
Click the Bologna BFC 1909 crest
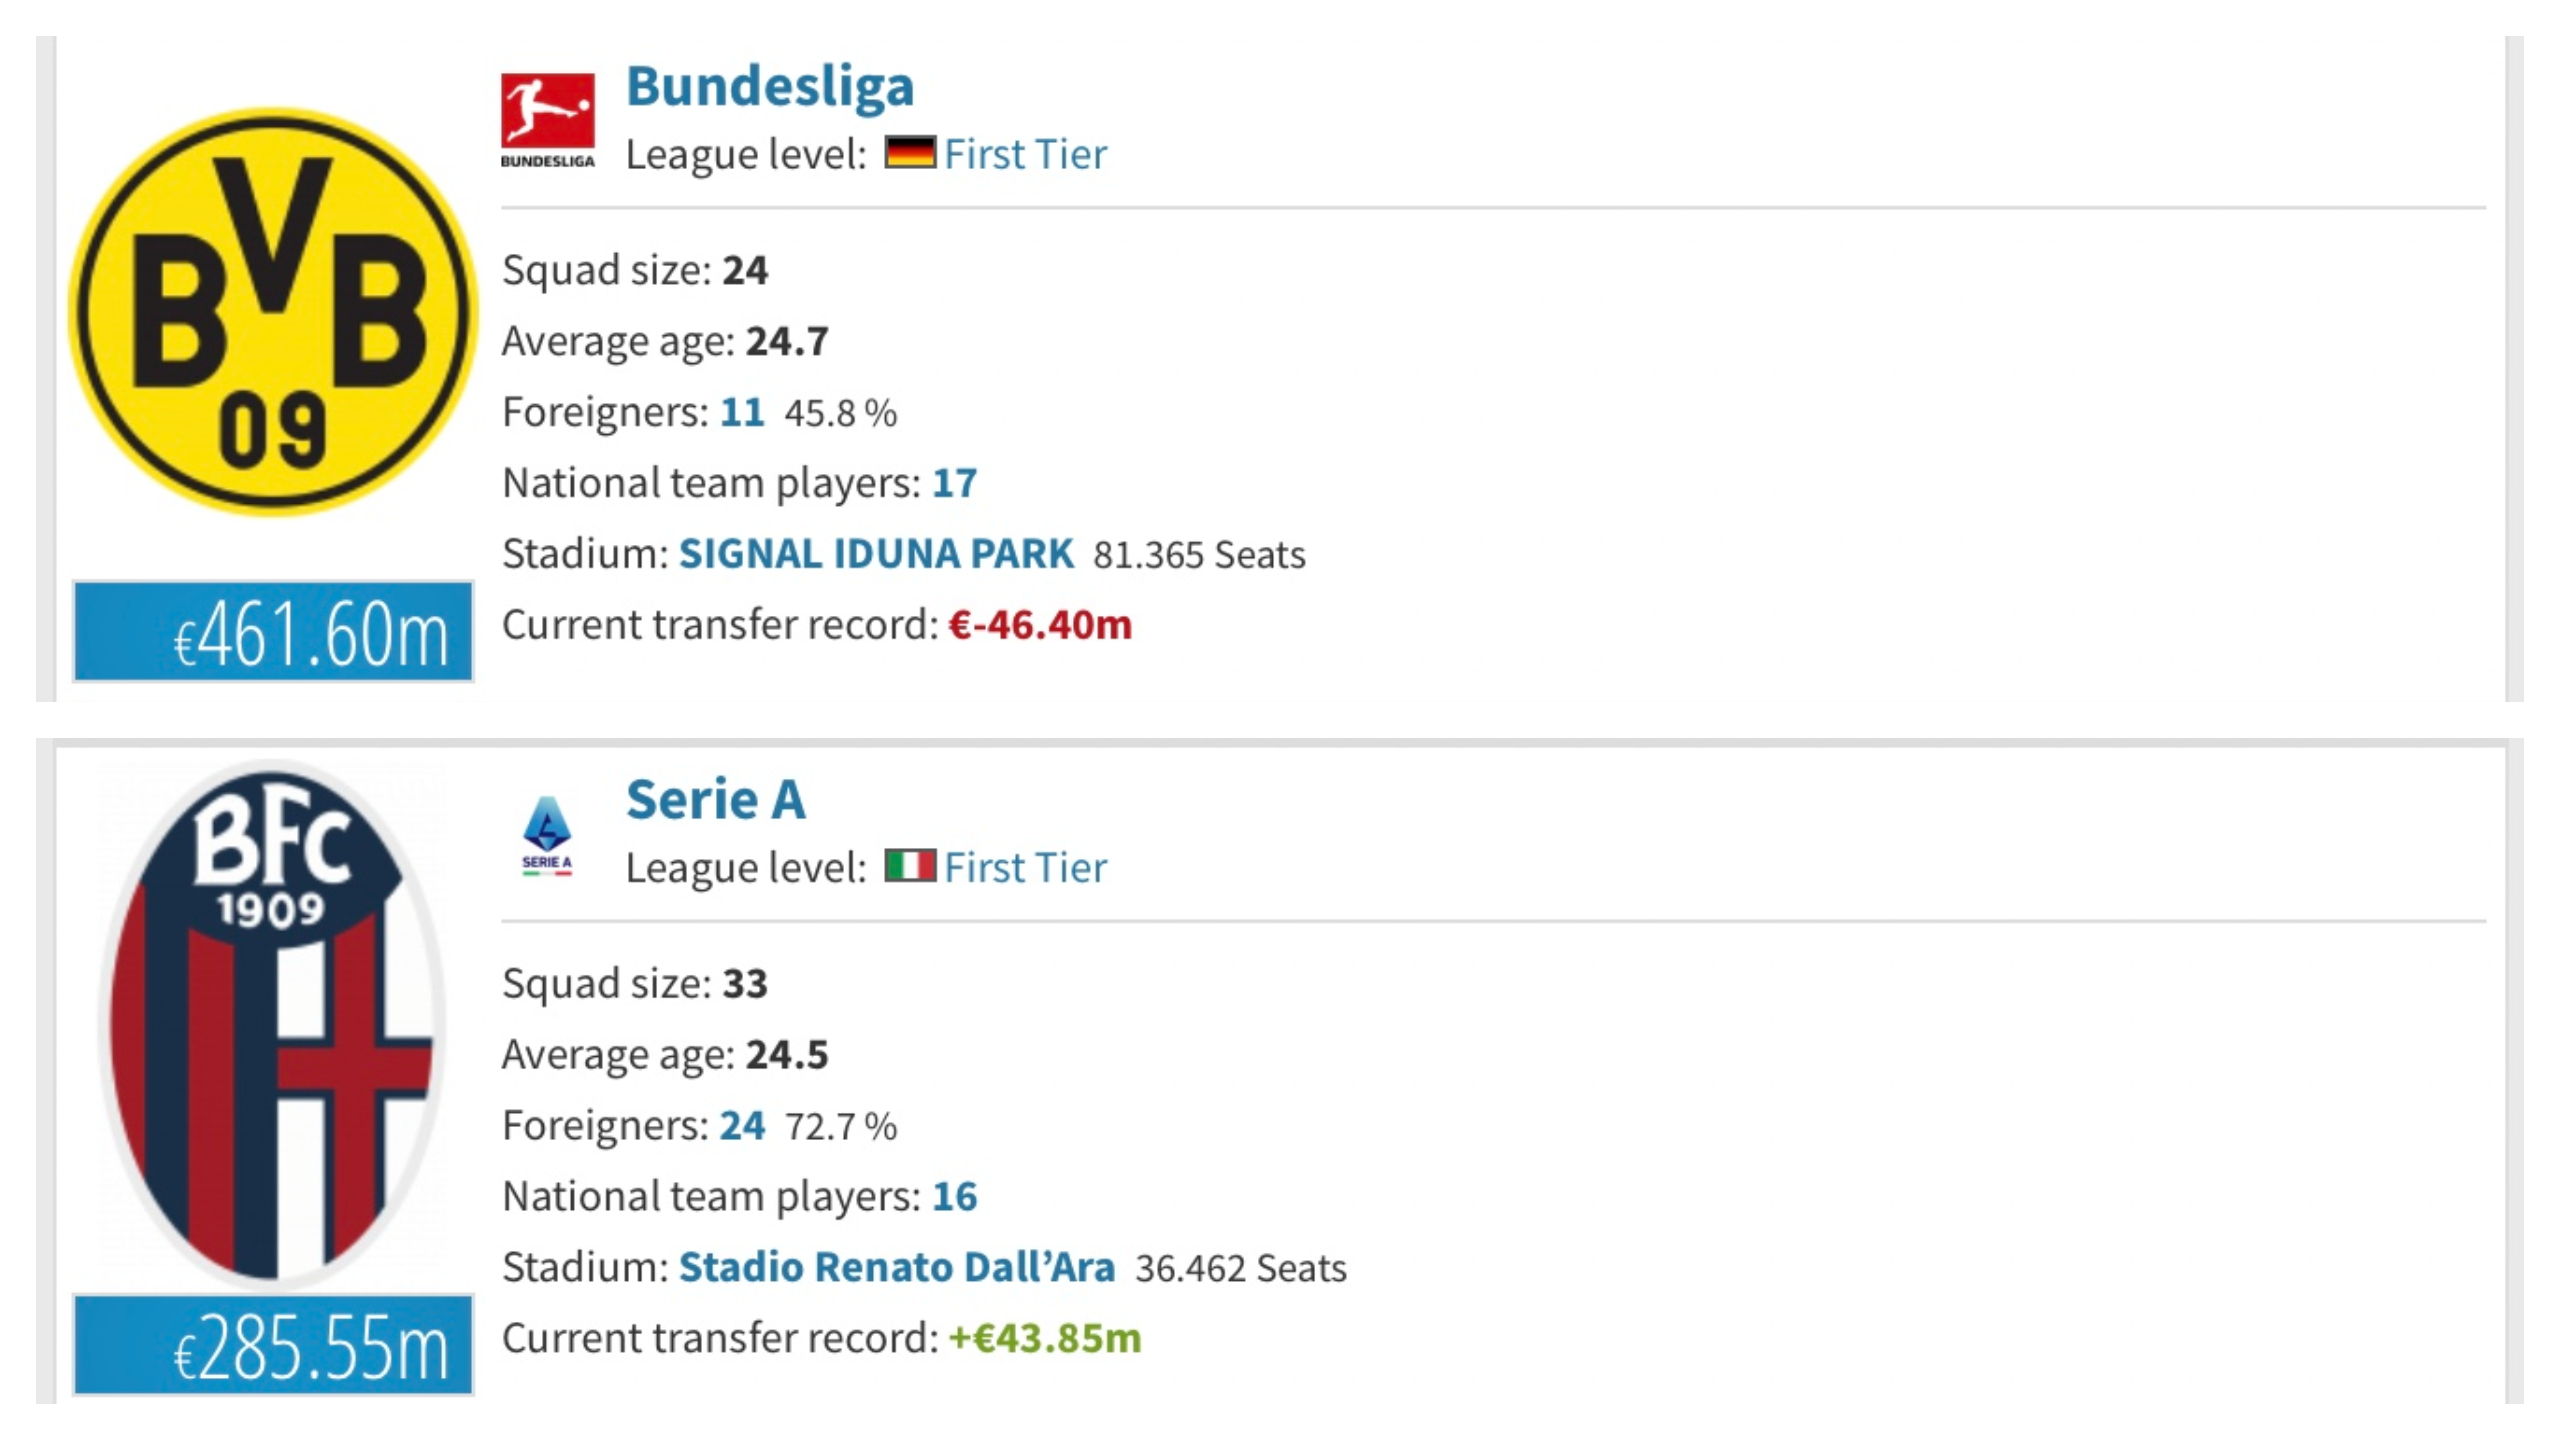coord(271,1022)
